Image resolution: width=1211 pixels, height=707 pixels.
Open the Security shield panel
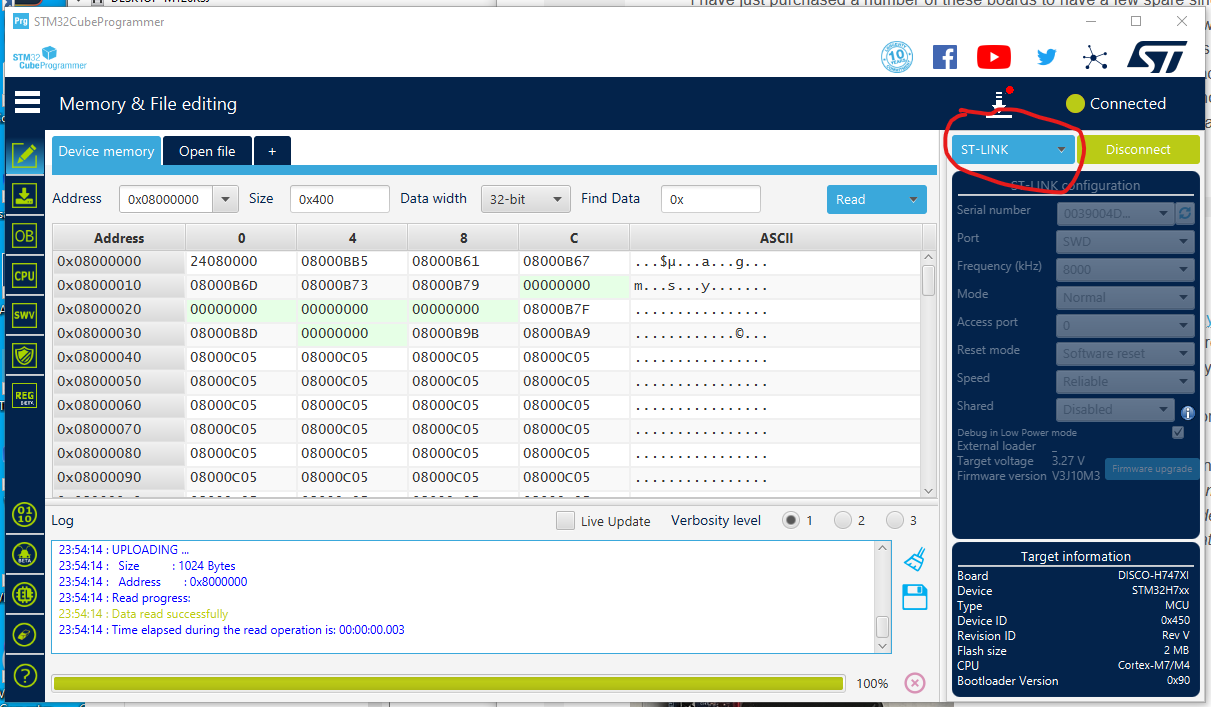click(x=25, y=354)
